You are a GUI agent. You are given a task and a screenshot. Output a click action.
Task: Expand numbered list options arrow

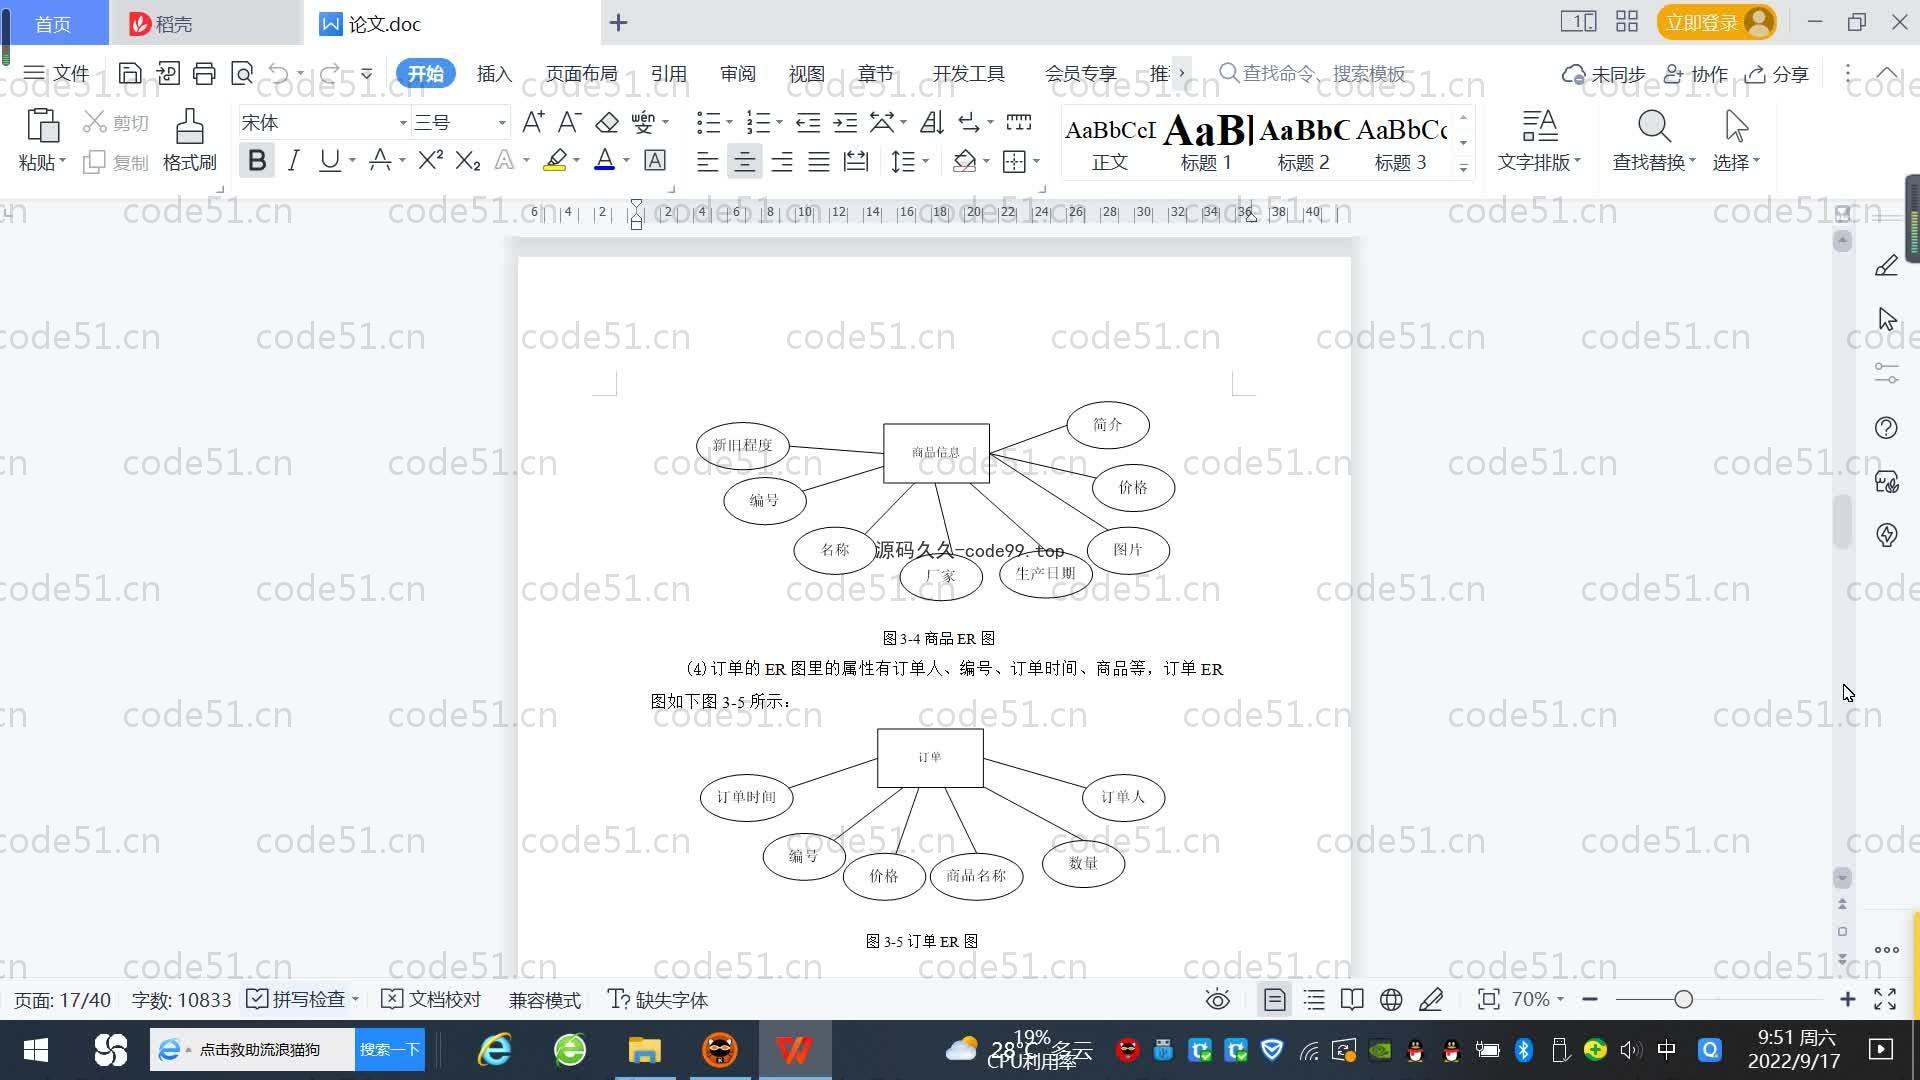pos(779,123)
